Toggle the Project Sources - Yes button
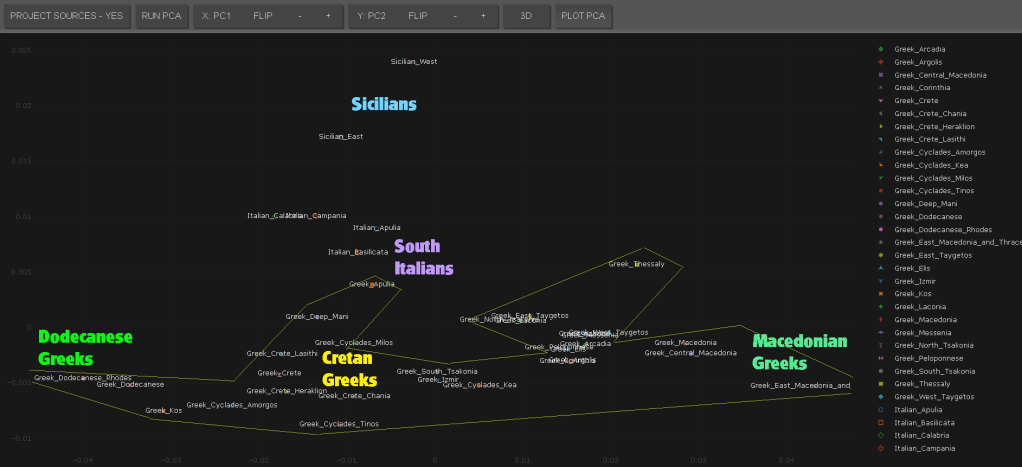Image resolution: width=1022 pixels, height=467 pixels. coord(66,16)
